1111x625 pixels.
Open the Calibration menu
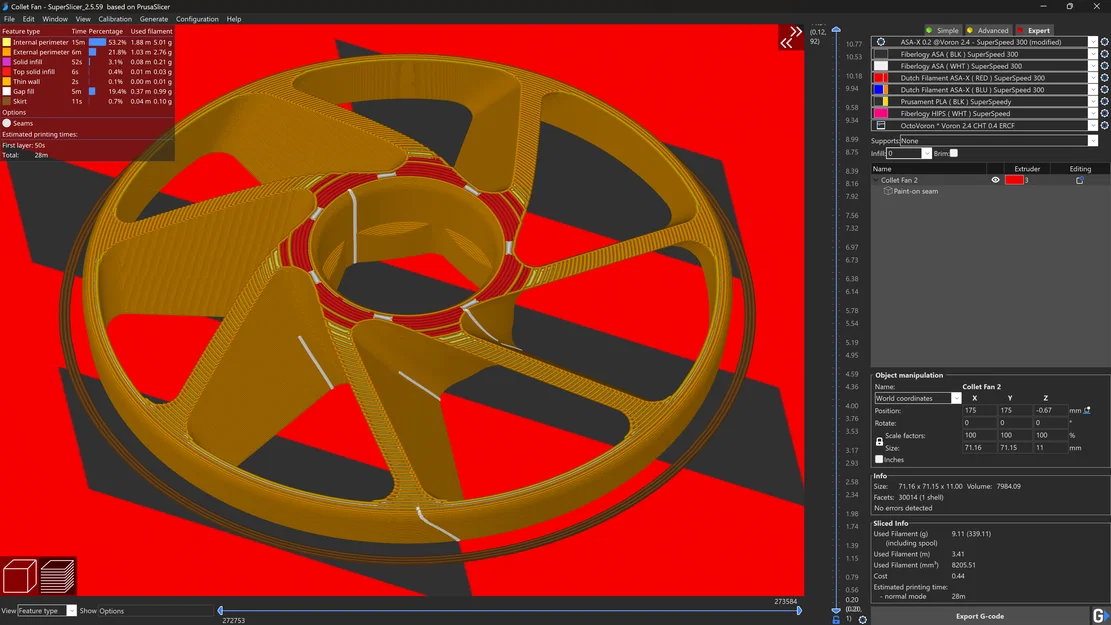(x=115, y=19)
